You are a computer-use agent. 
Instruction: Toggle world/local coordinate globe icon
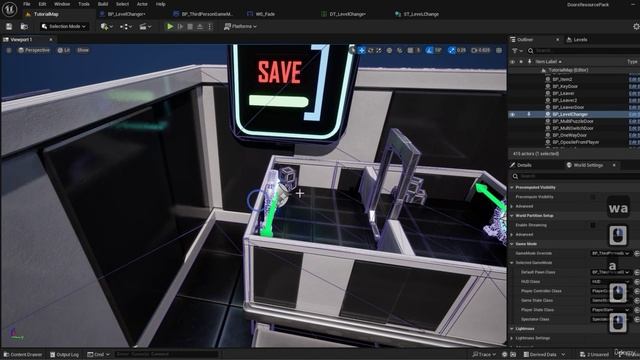click(389, 50)
